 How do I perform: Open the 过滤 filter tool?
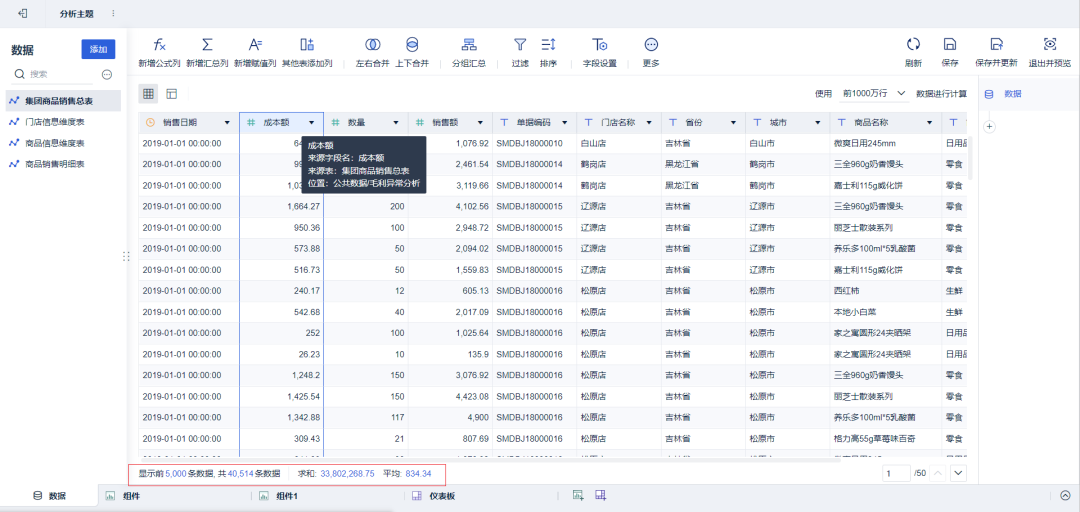click(x=520, y=45)
